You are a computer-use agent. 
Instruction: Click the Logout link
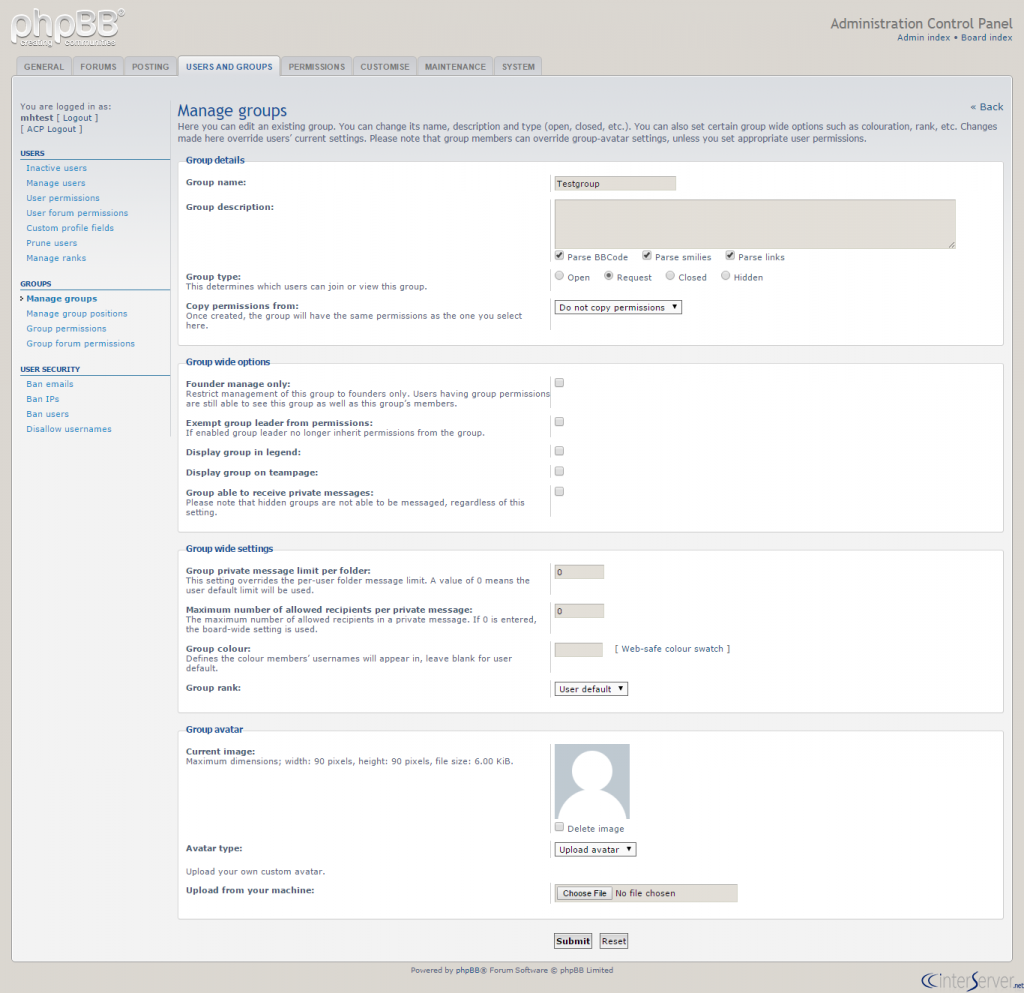click(x=78, y=118)
